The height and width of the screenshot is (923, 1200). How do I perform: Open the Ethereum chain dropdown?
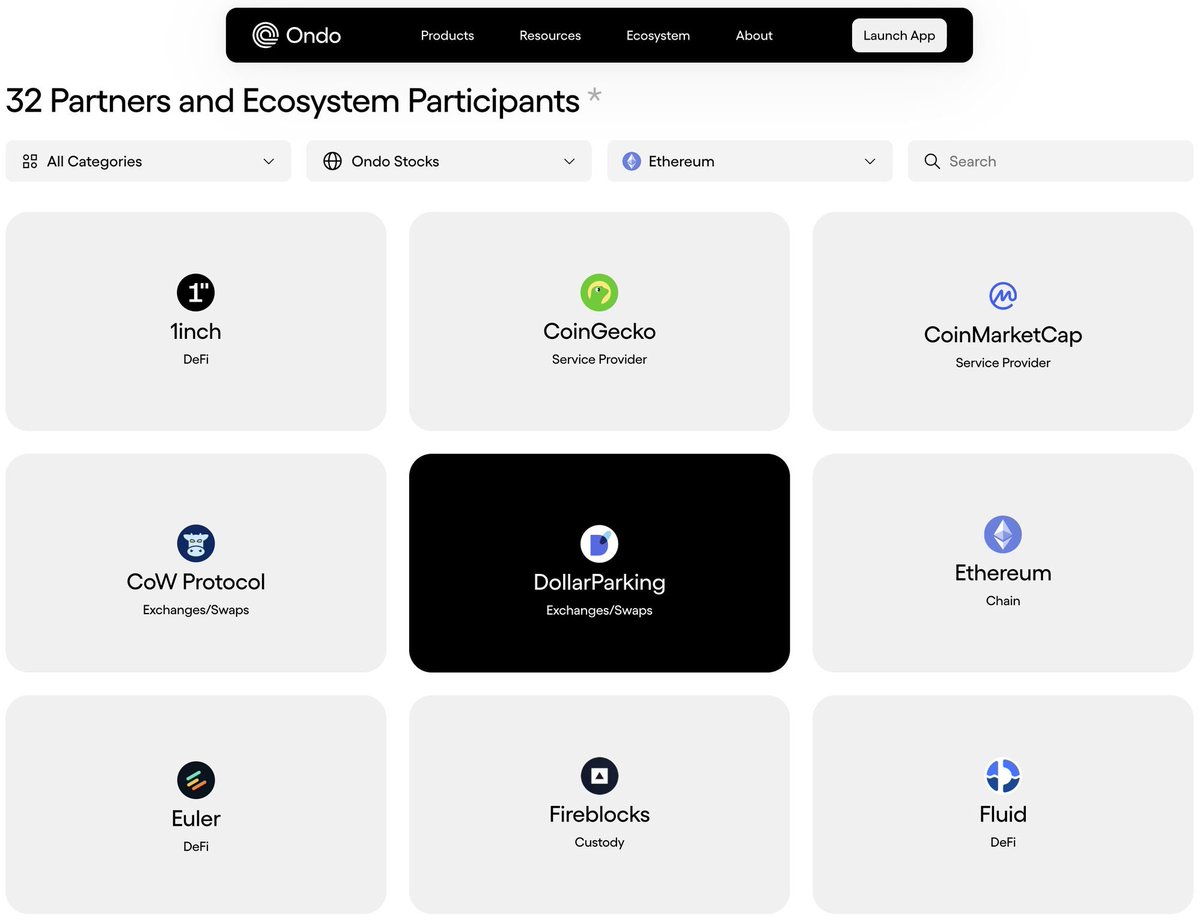click(750, 161)
